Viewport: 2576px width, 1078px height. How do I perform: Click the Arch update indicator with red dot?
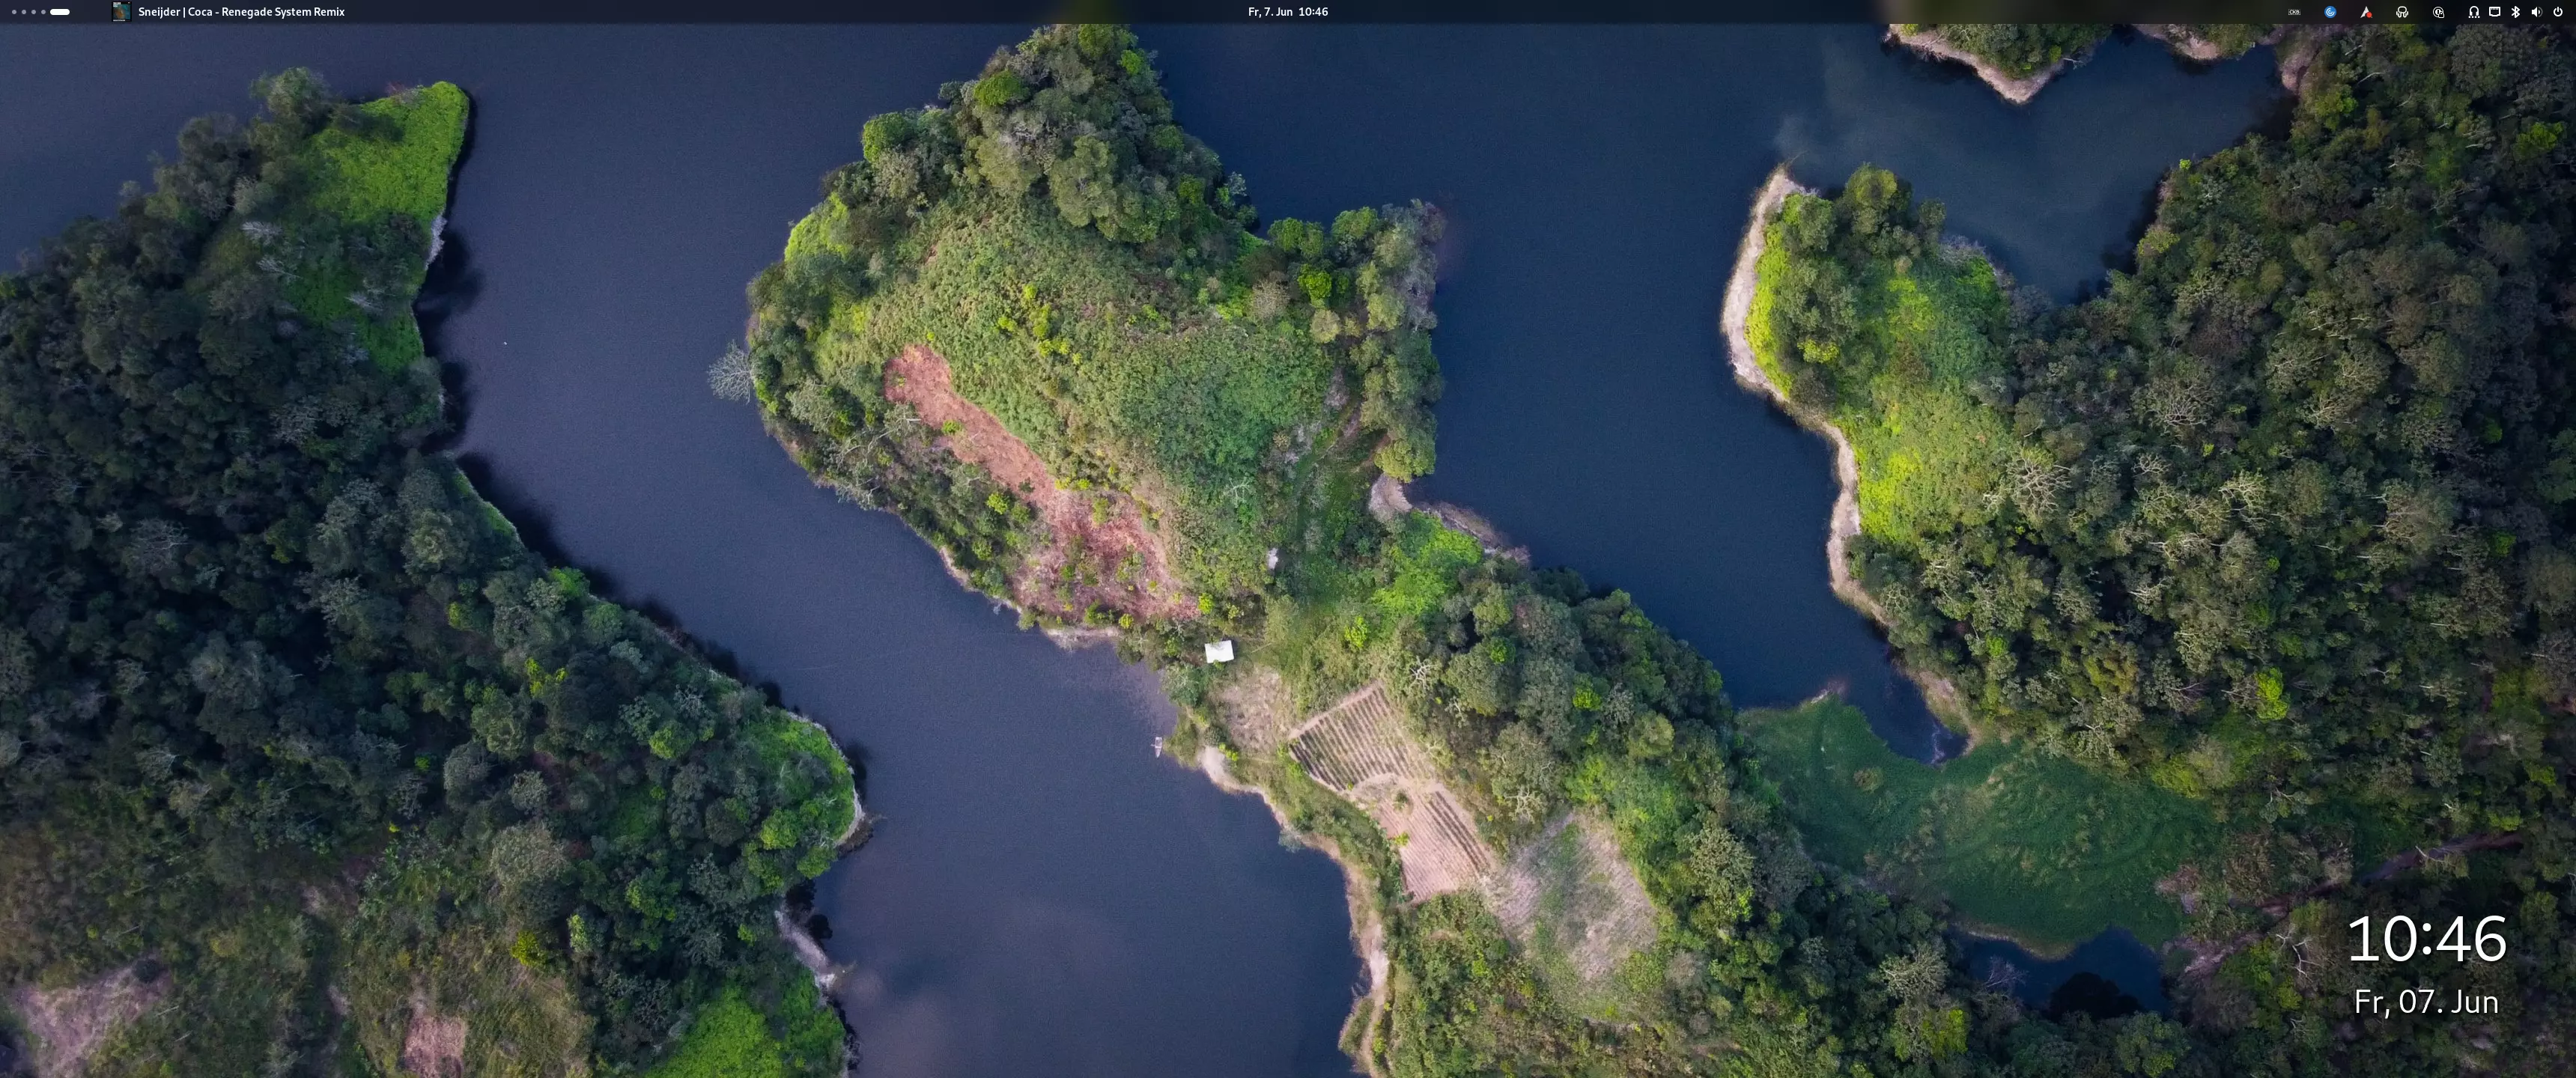coord(2366,12)
